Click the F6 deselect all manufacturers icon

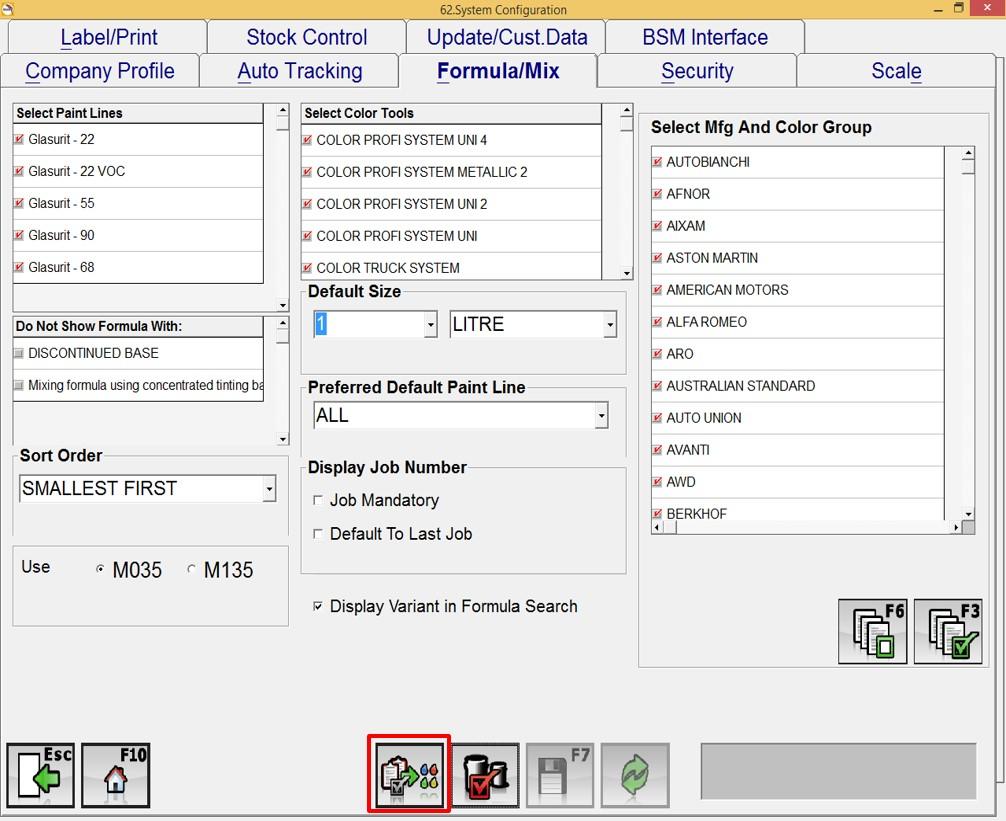coord(873,632)
